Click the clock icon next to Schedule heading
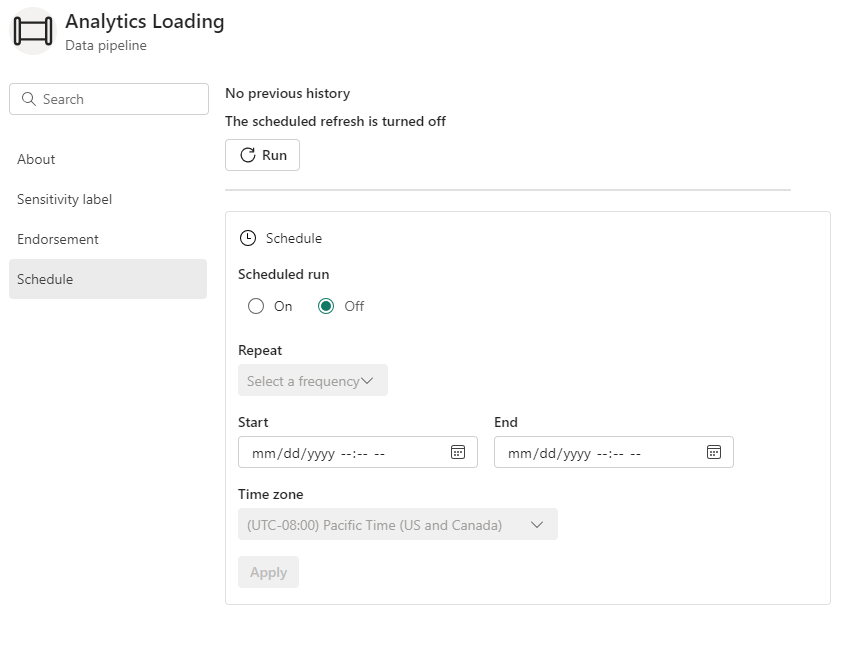Image resolution: width=860 pixels, height=651 pixels. tap(248, 238)
